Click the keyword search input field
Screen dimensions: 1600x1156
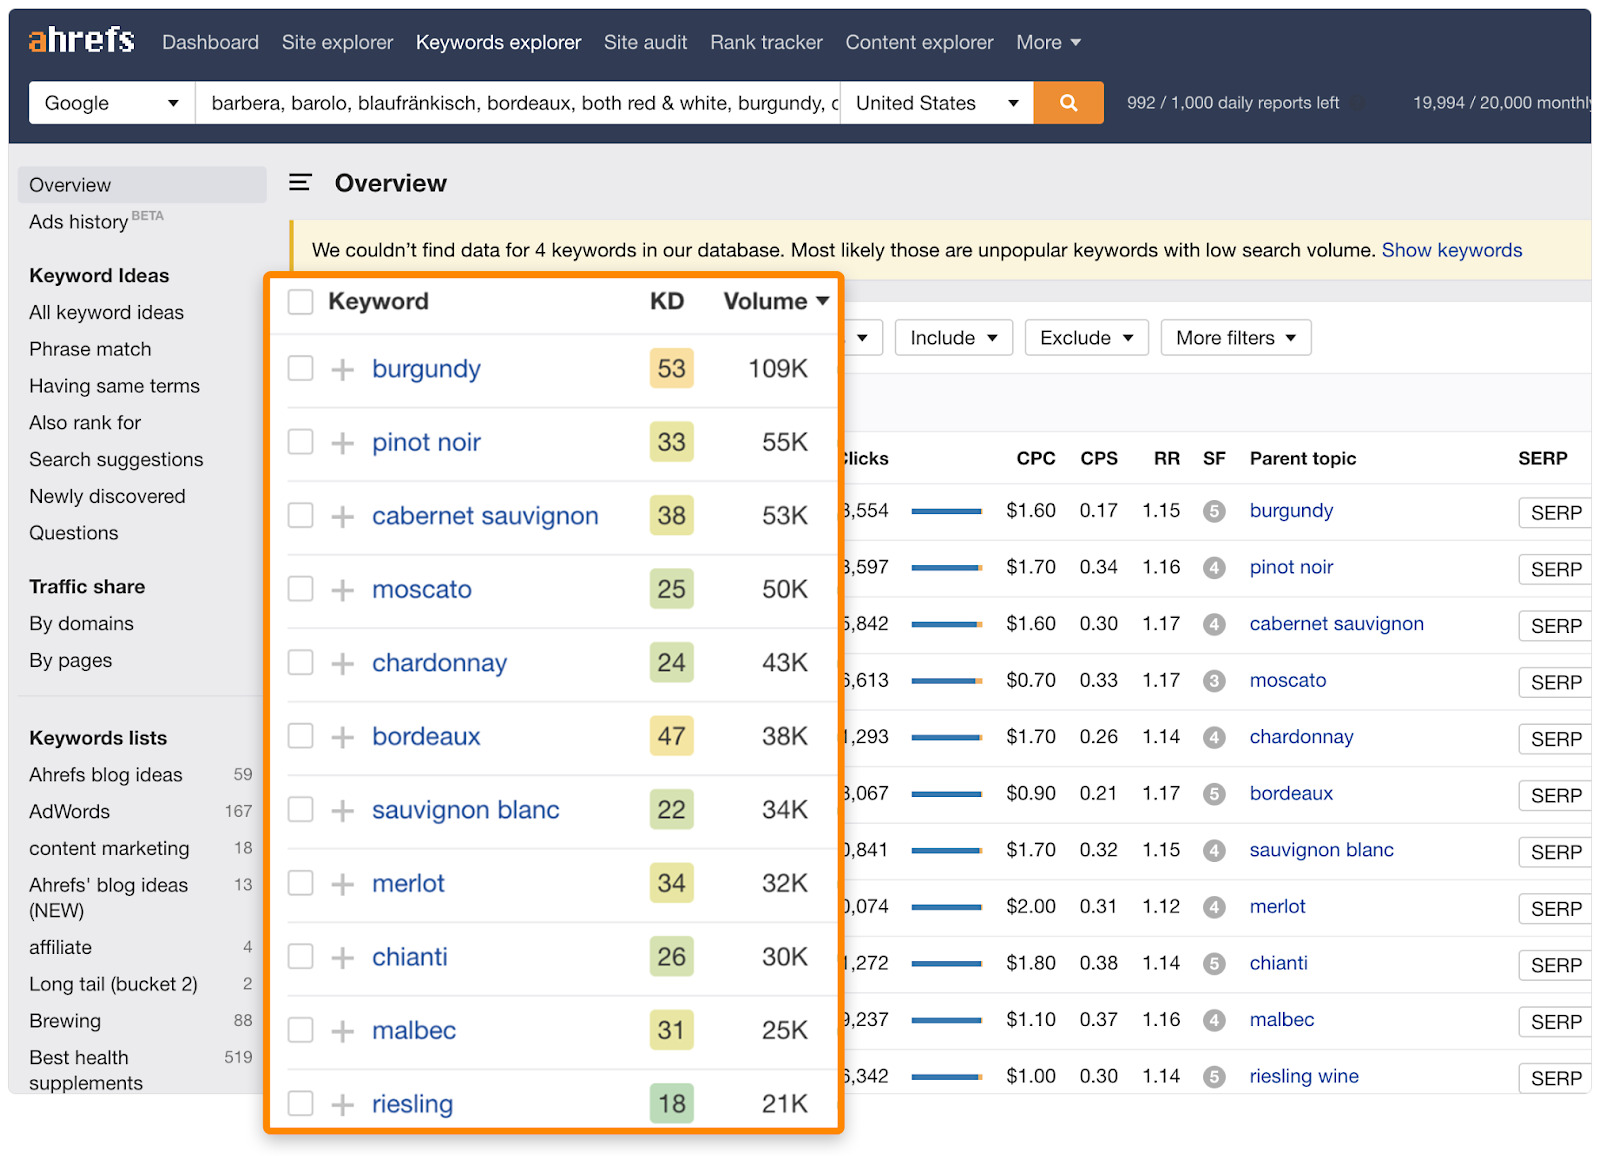click(x=520, y=102)
